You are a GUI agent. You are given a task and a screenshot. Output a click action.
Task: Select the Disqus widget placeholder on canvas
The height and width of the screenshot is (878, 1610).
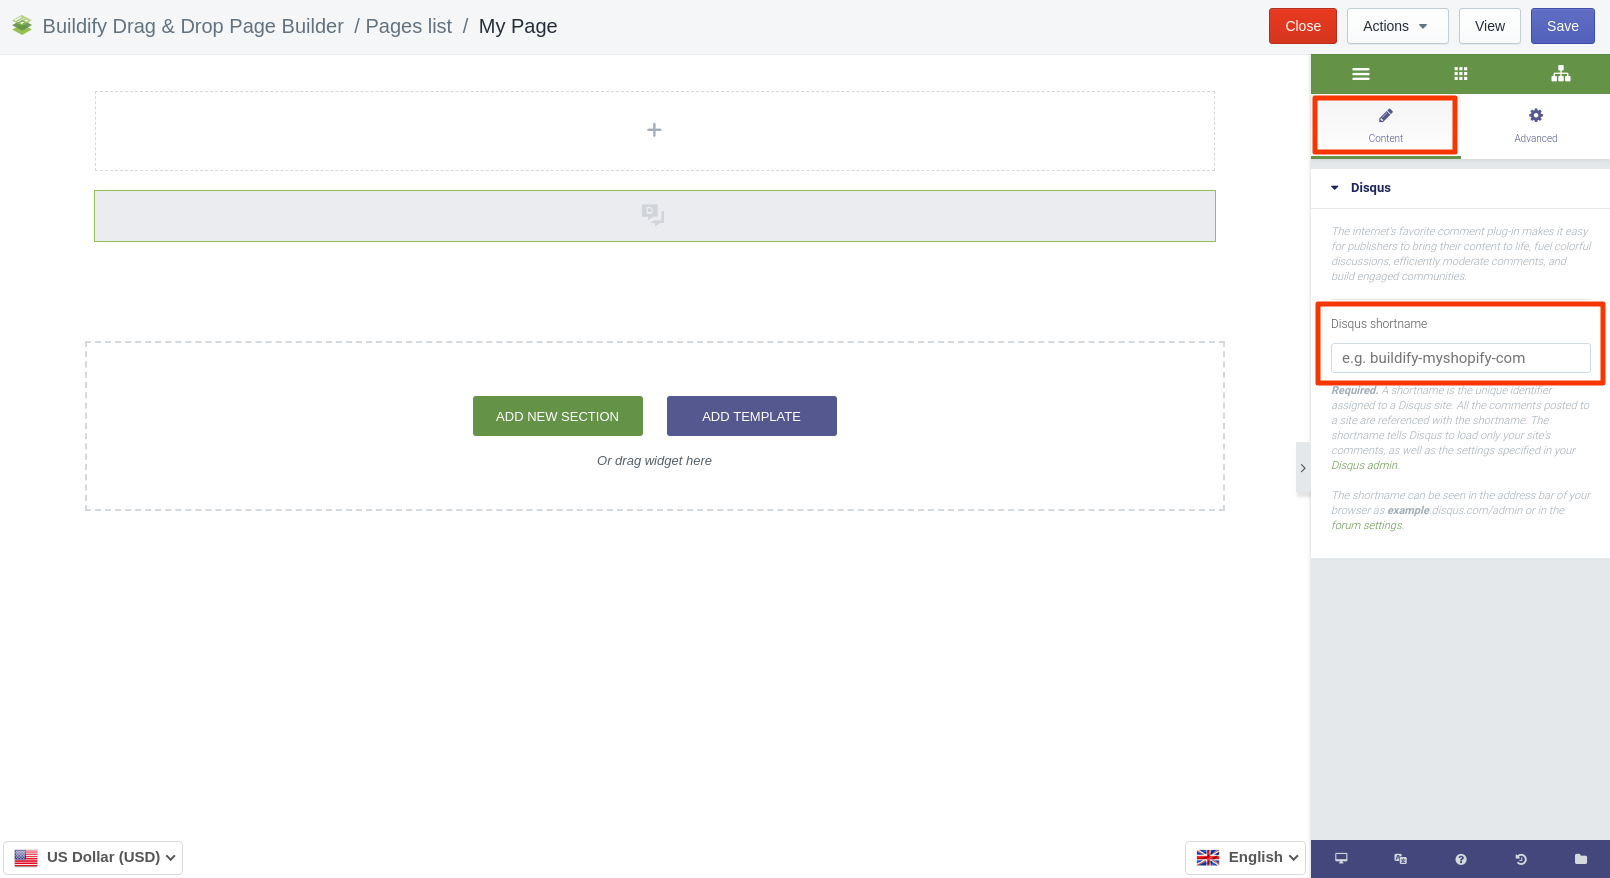click(x=655, y=216)
